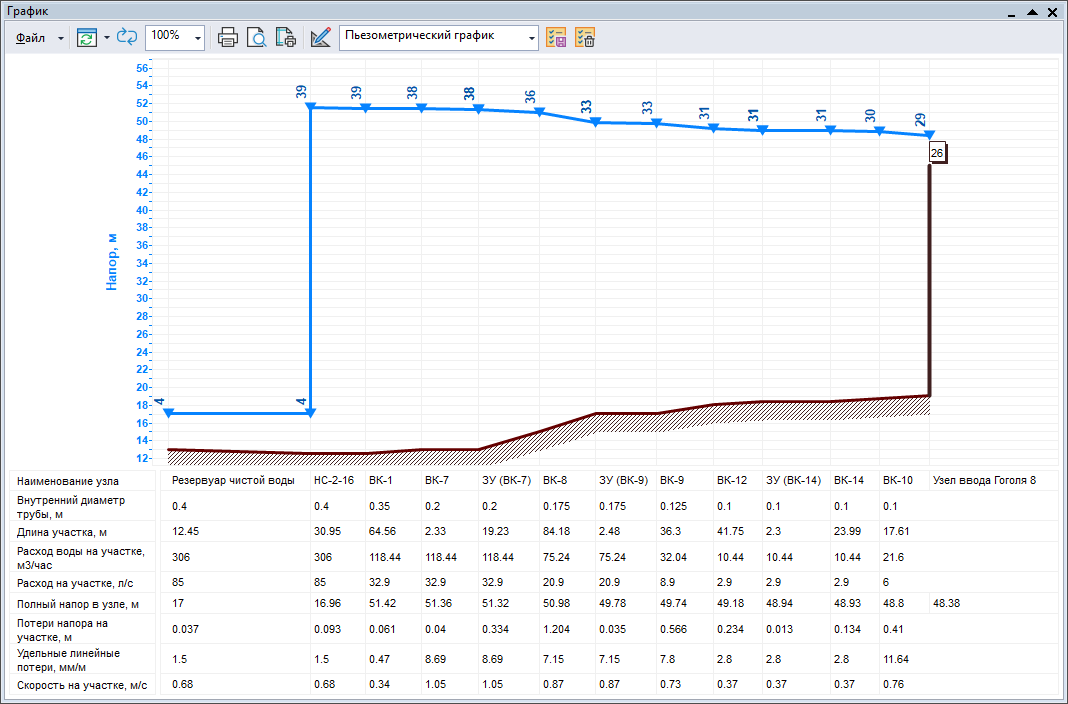Expand the Пьезометрический график dropdown

coord(531,38)
